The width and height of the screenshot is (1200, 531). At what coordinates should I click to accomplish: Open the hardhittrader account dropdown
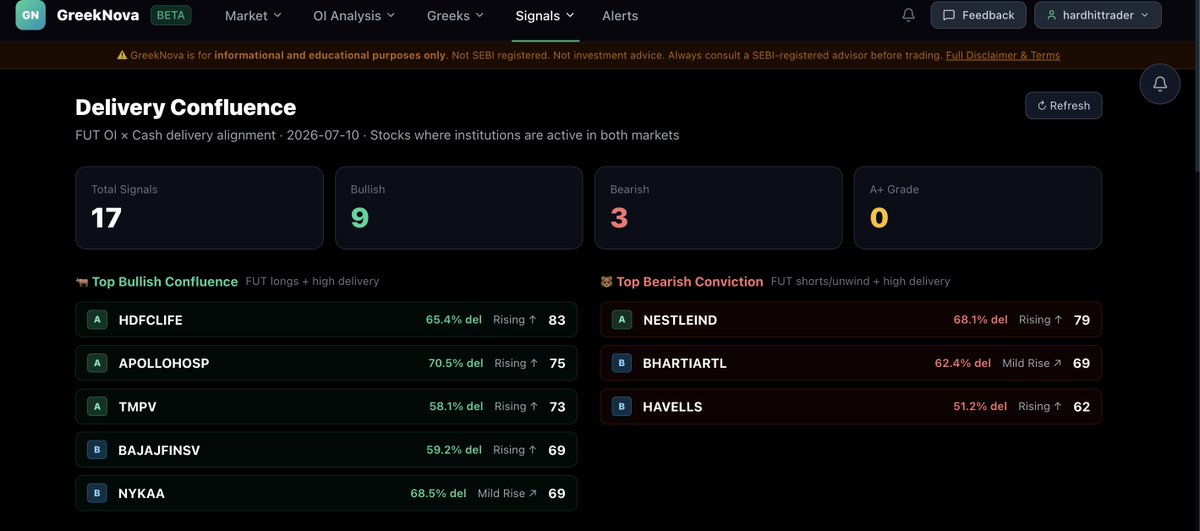[1098, 15]
